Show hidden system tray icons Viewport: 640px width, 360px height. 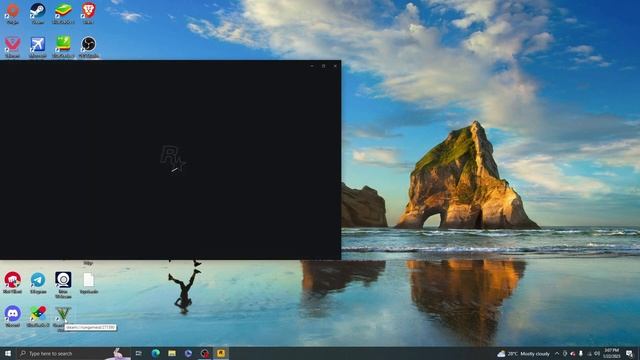(x=557, y=353)
